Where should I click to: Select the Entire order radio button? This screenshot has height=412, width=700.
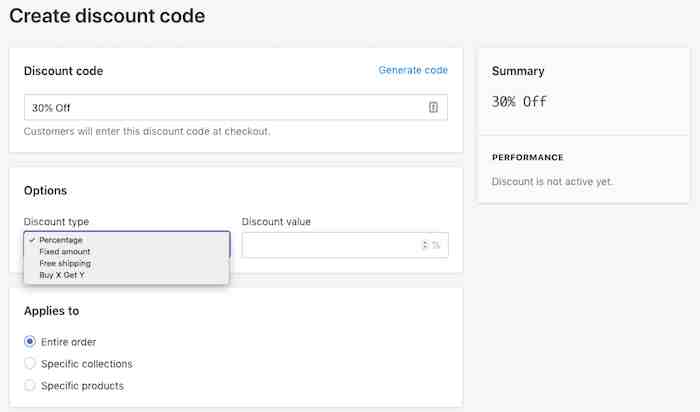click(x=30, y=341)
